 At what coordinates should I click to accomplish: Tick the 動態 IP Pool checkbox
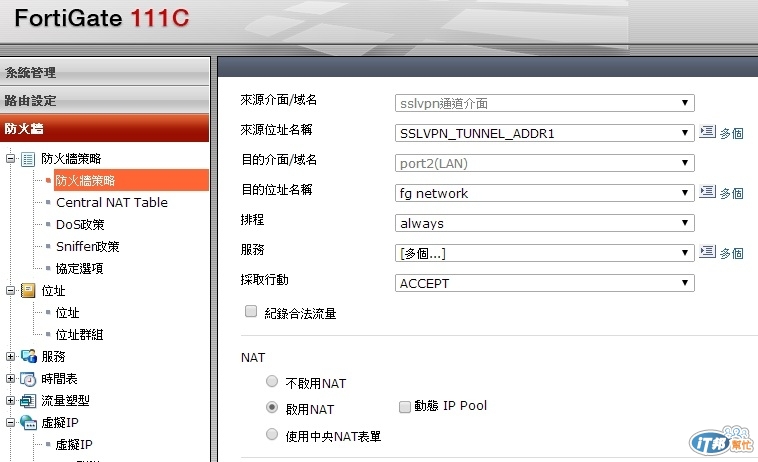tap(405, 407)
